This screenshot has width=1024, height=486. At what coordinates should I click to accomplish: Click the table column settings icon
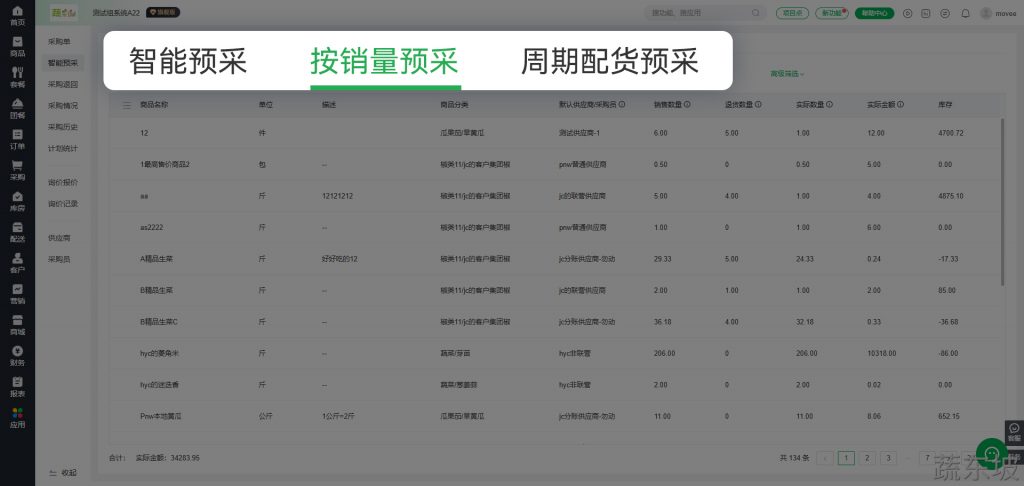point(127,105)
